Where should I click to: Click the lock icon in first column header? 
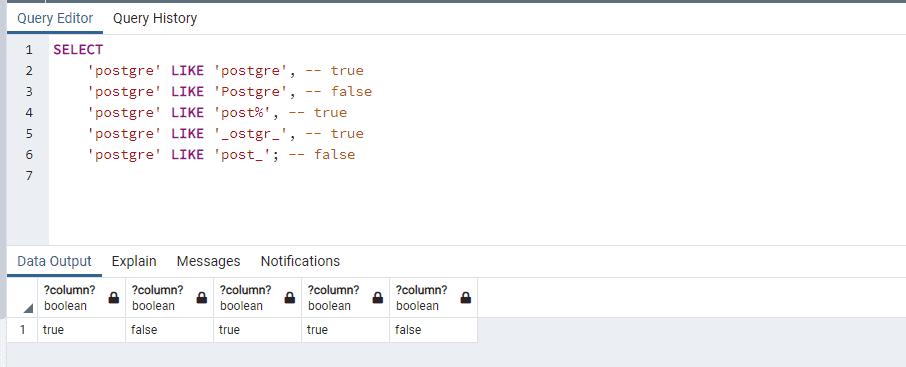tap(114, 298)
